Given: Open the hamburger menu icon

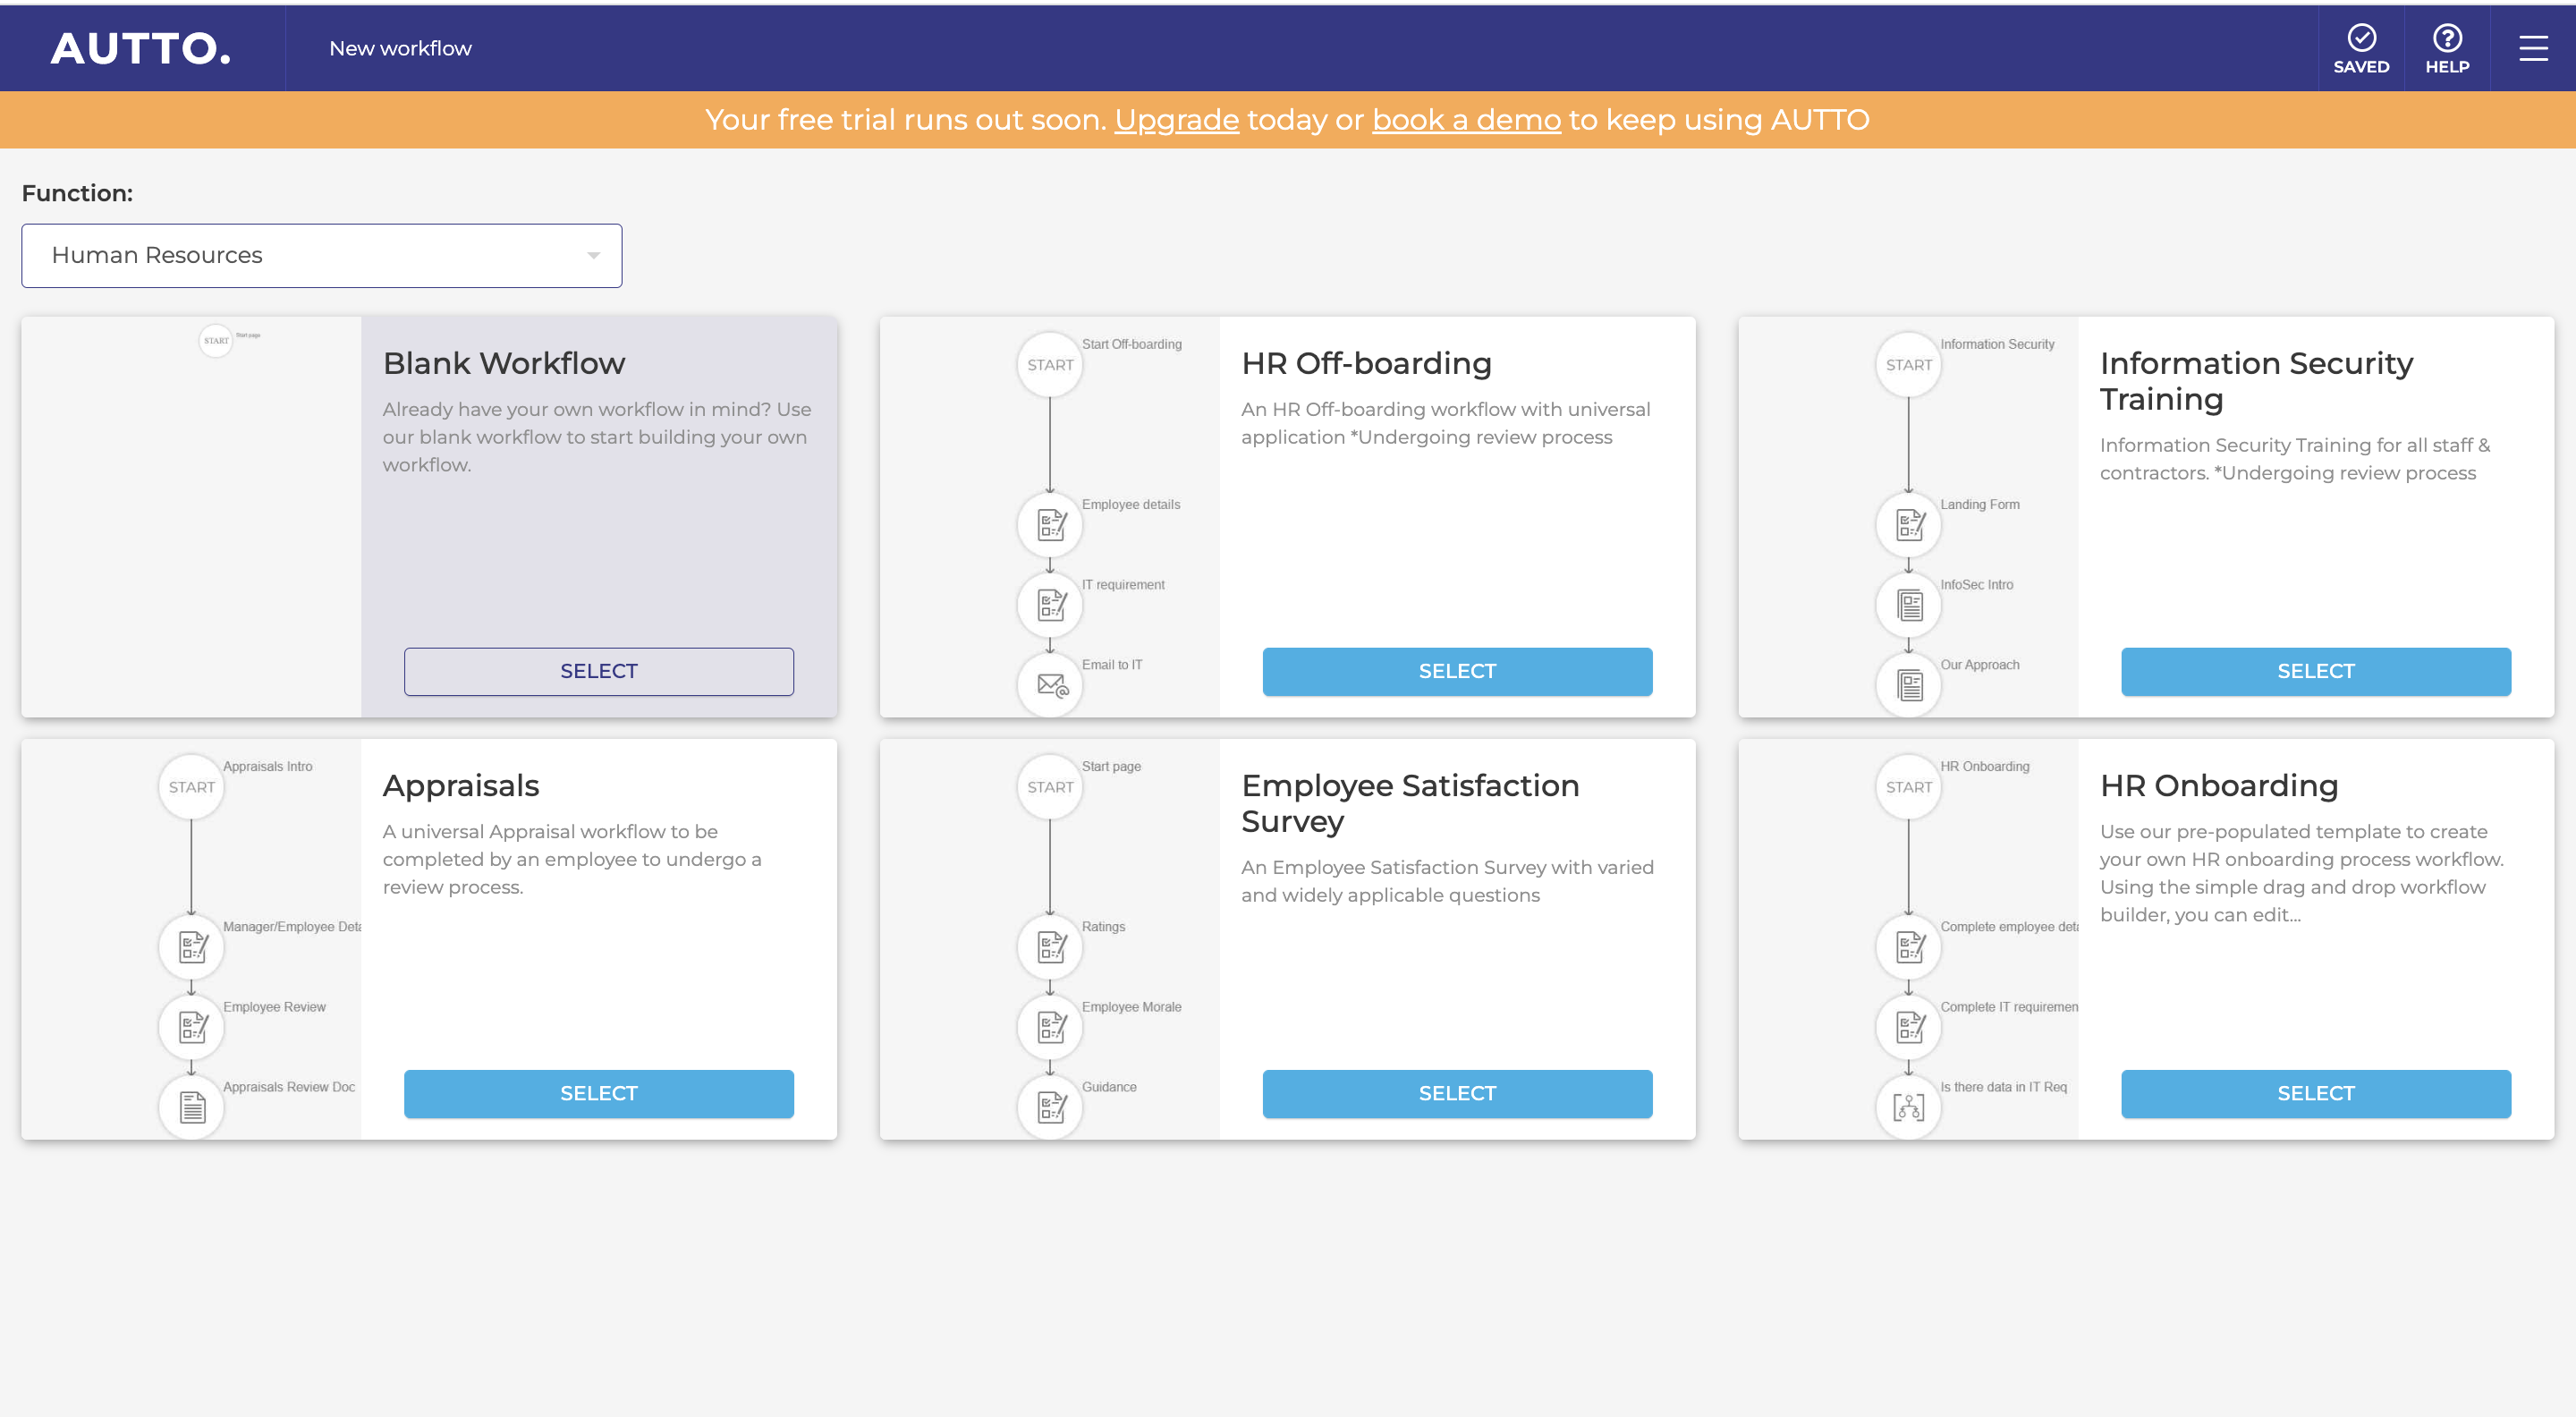Looking at the screenshot, I should coord(2533,48).
